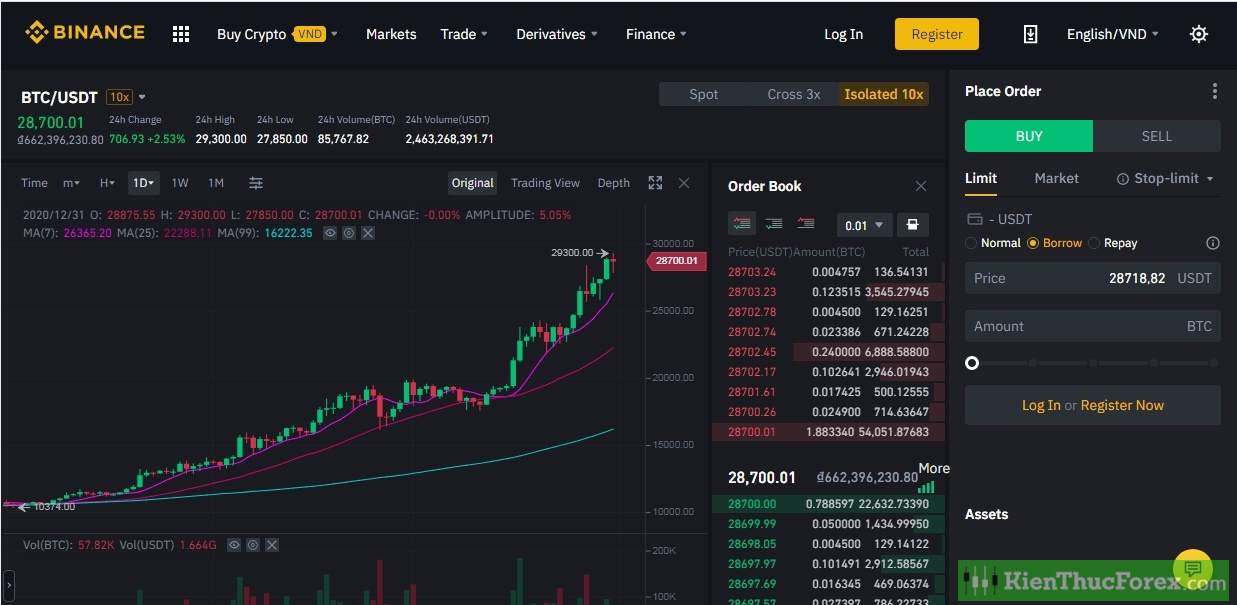This screenshot has width=1237, height=605.
Task: Click the yellow Register button
Action: coord(937,34)
